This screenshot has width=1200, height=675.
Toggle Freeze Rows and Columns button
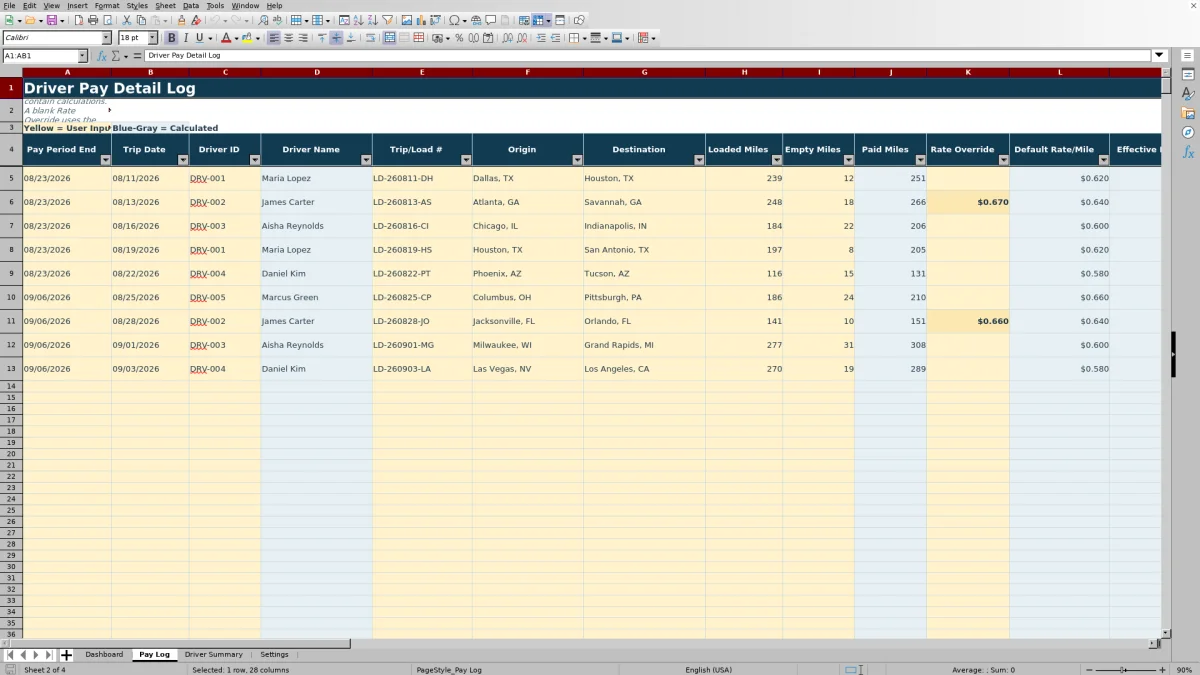click(x=538, y=20)
